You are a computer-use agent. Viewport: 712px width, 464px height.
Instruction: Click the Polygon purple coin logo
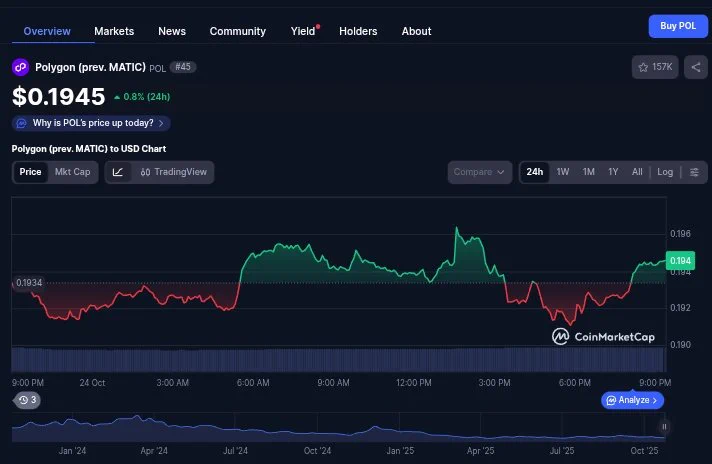[20, 68]
